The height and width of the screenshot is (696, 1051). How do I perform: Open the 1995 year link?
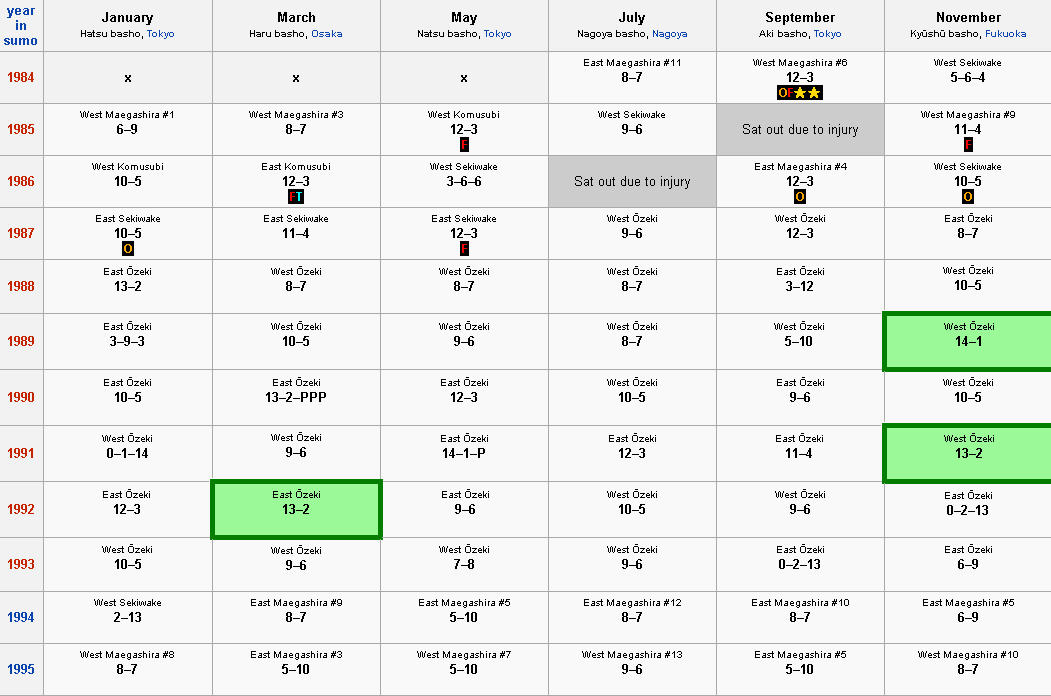click(x=20, y=669)
